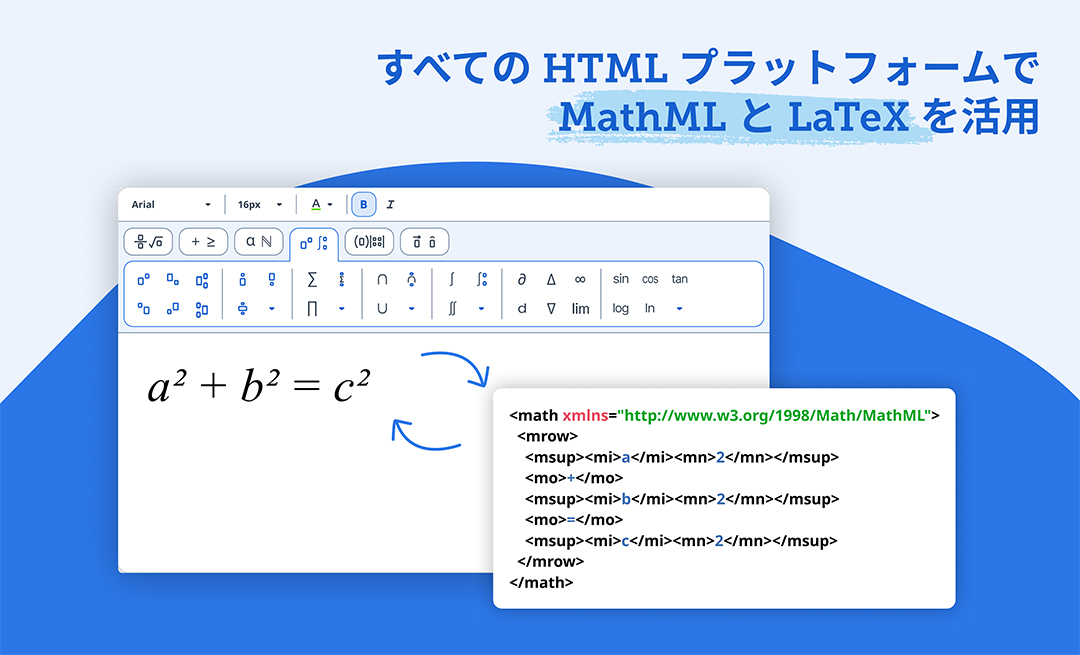Open the text color picker
Image resolution: width=1080 pixels, height=655 pixels.
tap(322, 205)
